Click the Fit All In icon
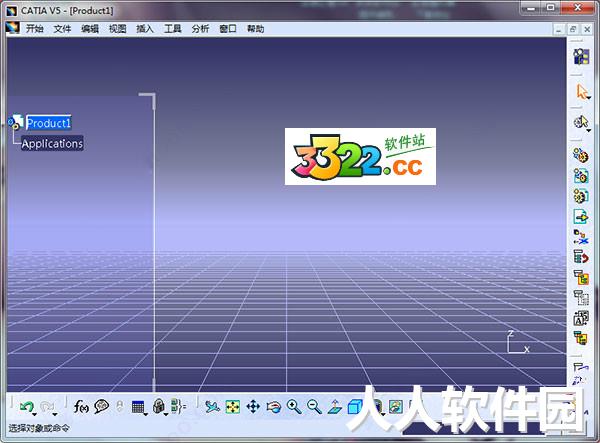The image size is (600, 443). click(x=233, y=407)
